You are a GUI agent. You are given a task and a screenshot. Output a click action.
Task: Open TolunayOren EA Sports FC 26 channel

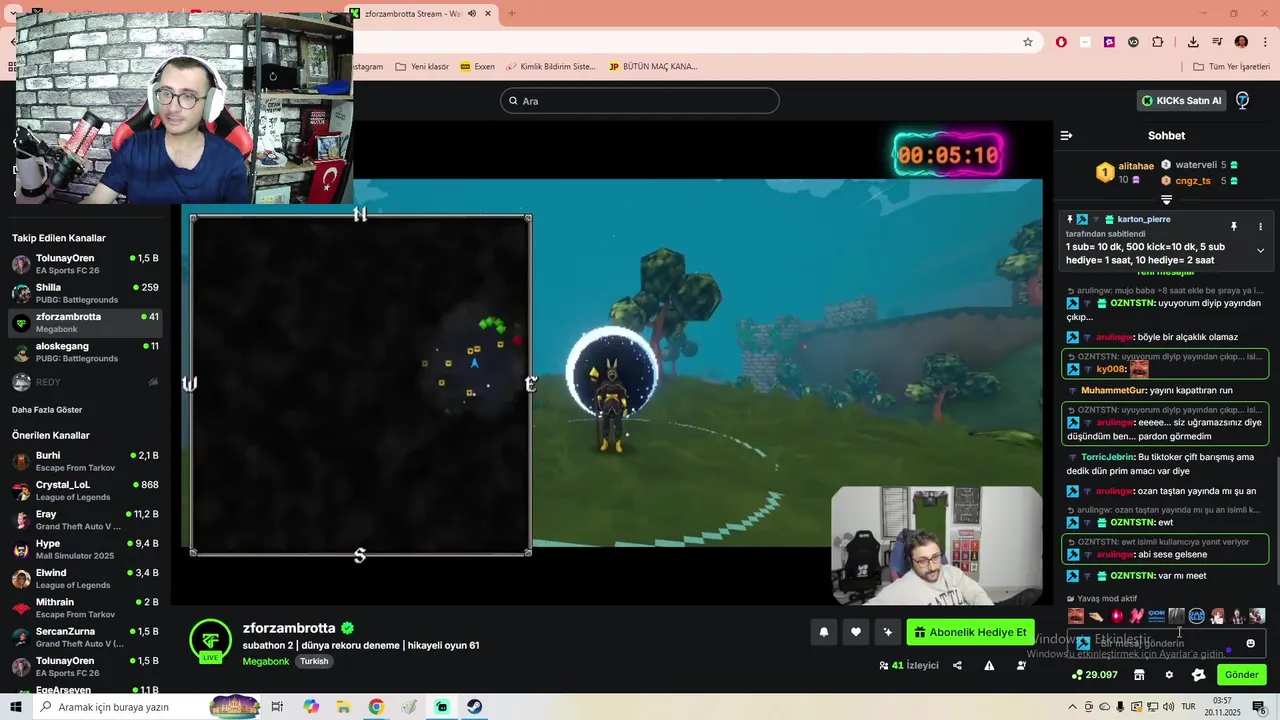pos(86,264)
